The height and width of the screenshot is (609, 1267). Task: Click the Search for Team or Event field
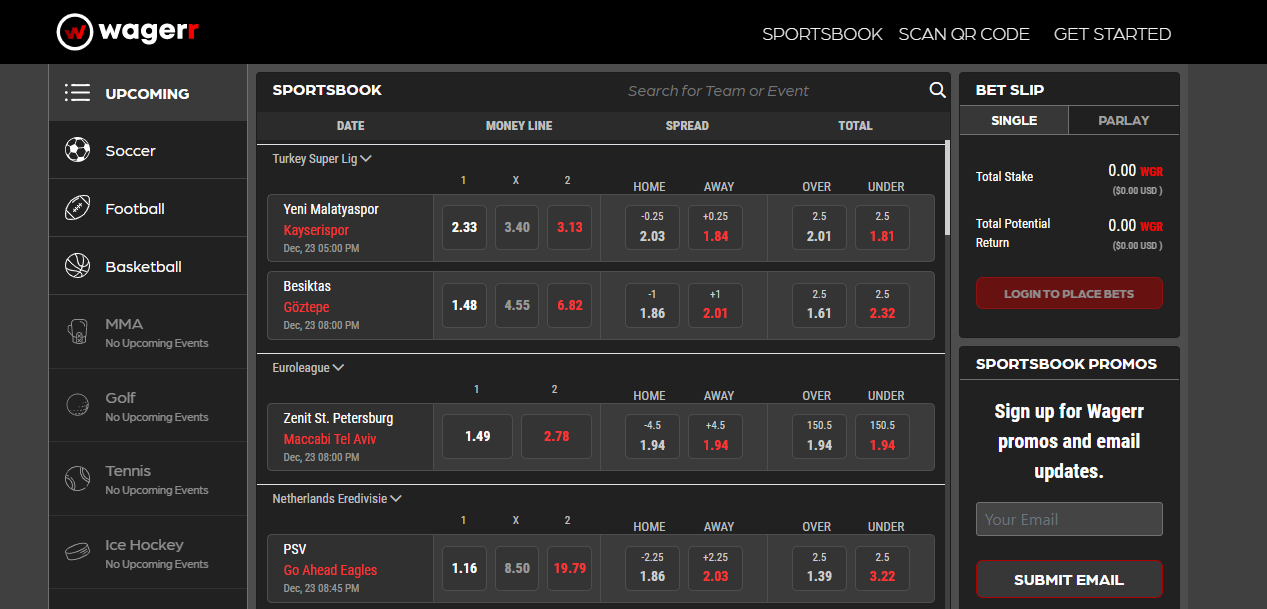tap(718, 90)
